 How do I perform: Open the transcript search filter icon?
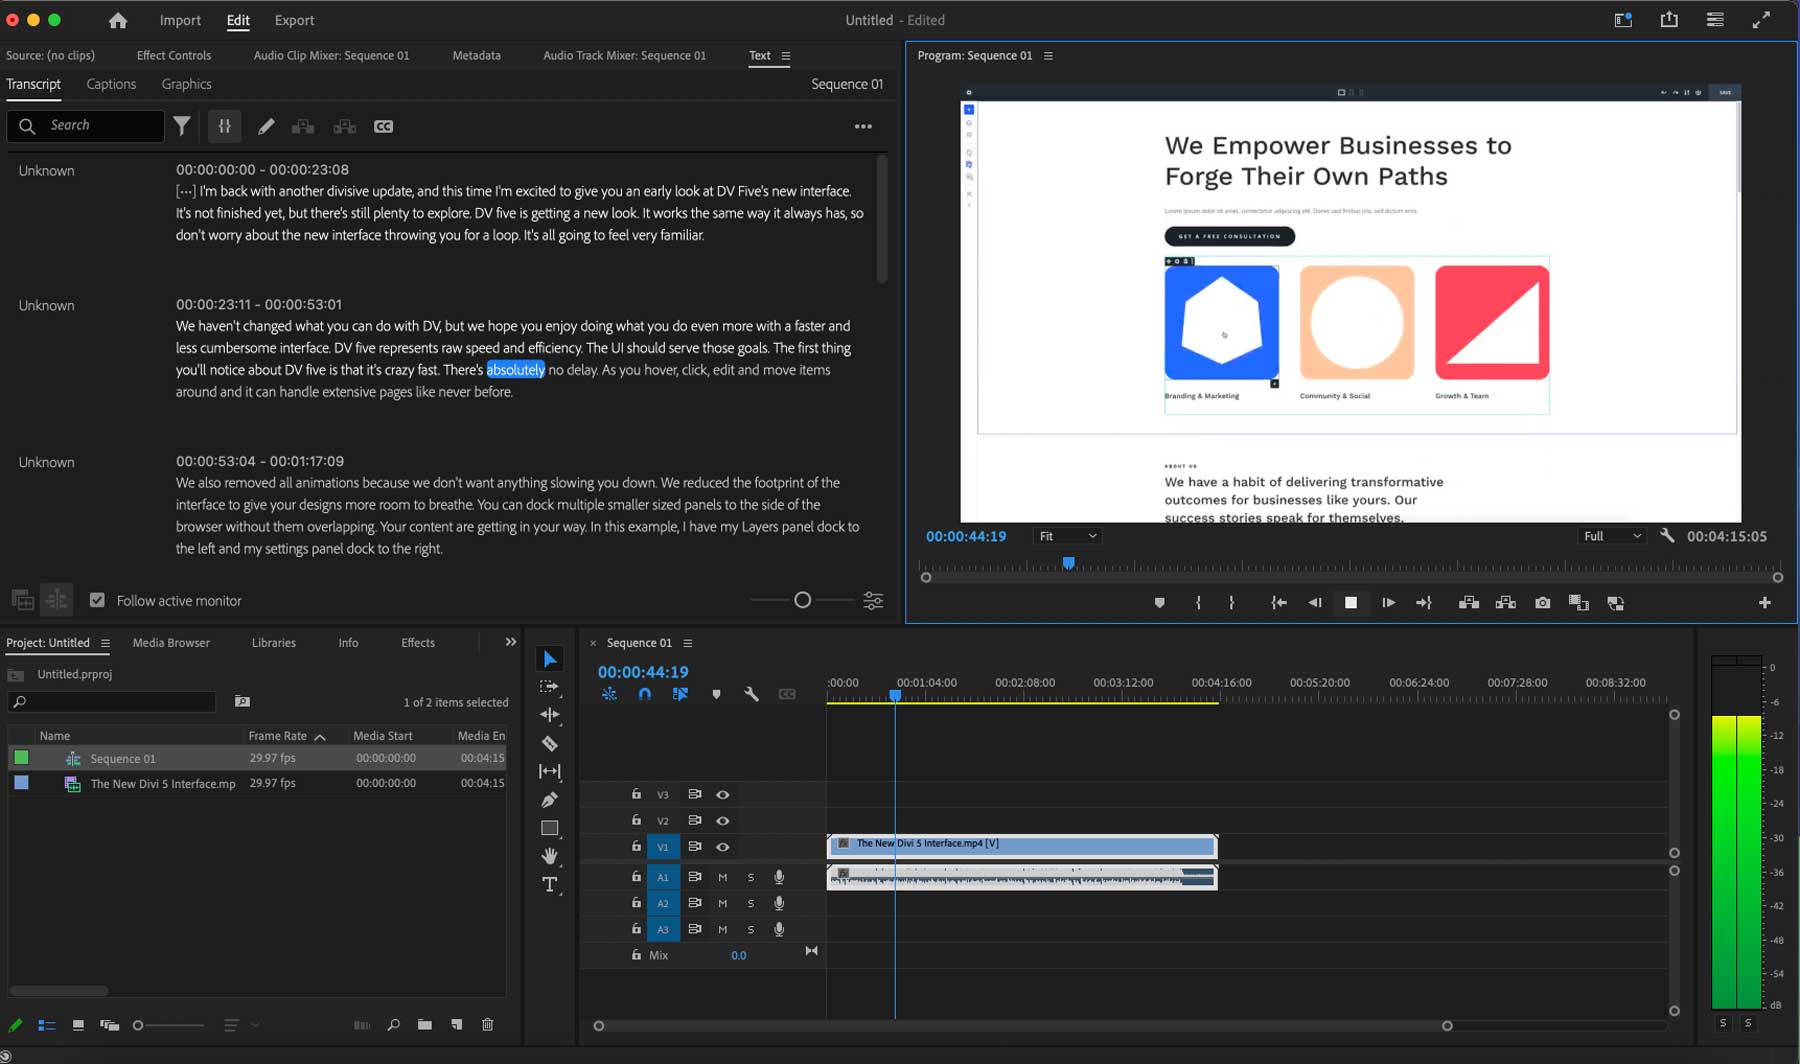pos(182,126)
